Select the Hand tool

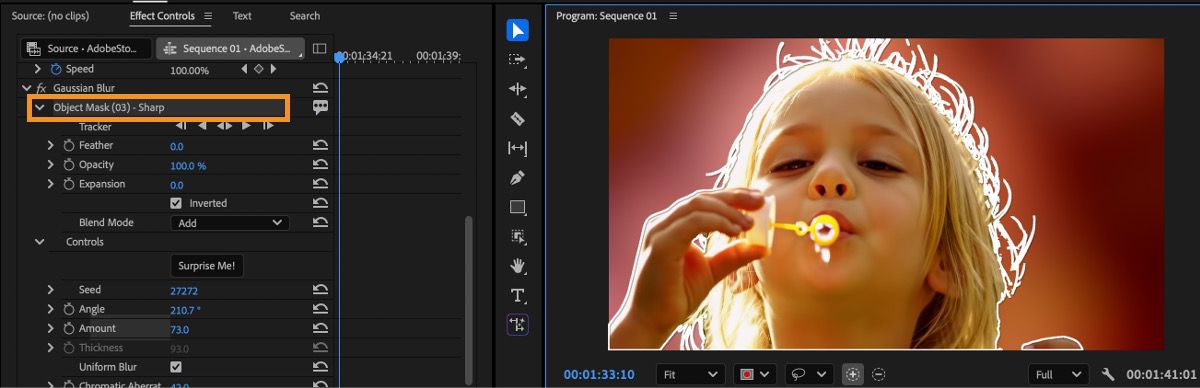coord(518,266)
